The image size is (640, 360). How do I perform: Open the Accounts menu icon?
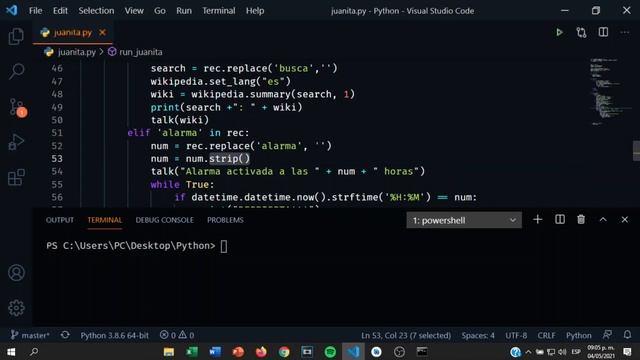pyautogui.click(x=16, y=273)
